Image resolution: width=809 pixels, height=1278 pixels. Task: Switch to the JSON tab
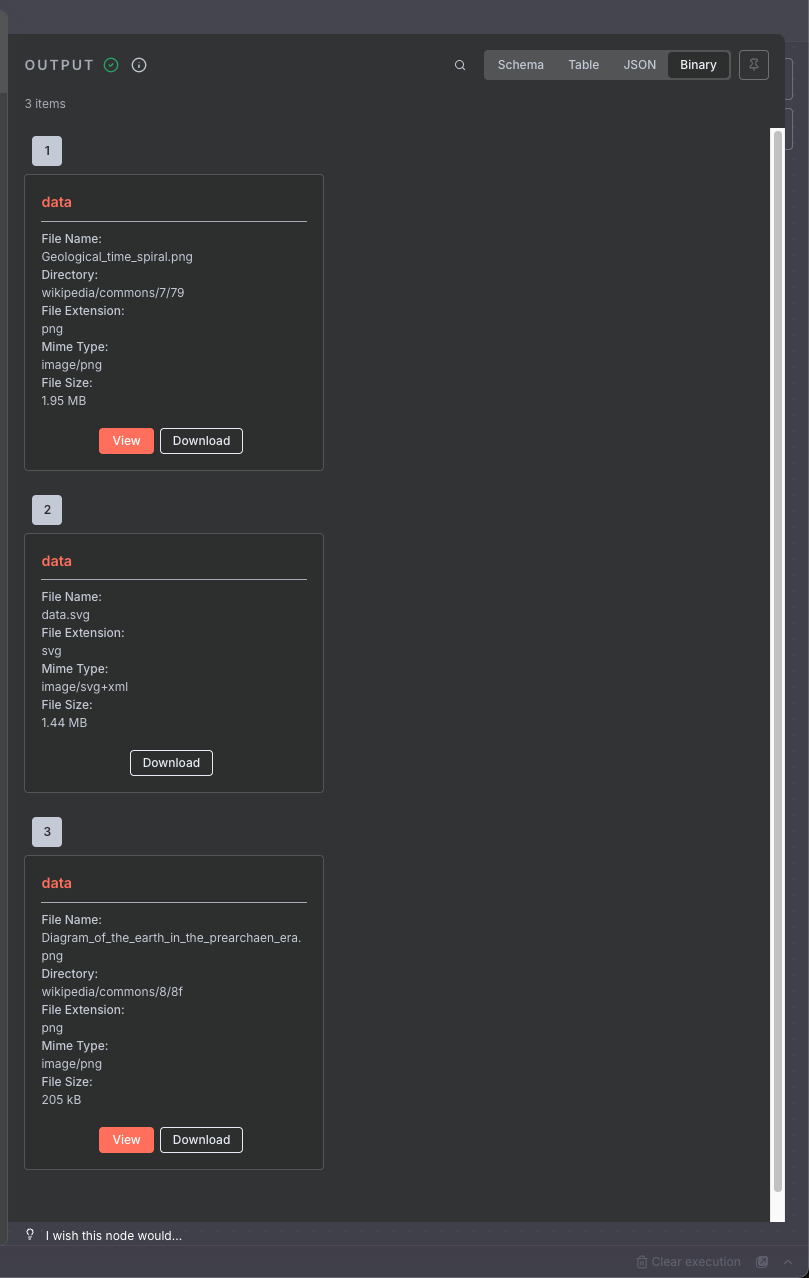click(x=639, y=64)
